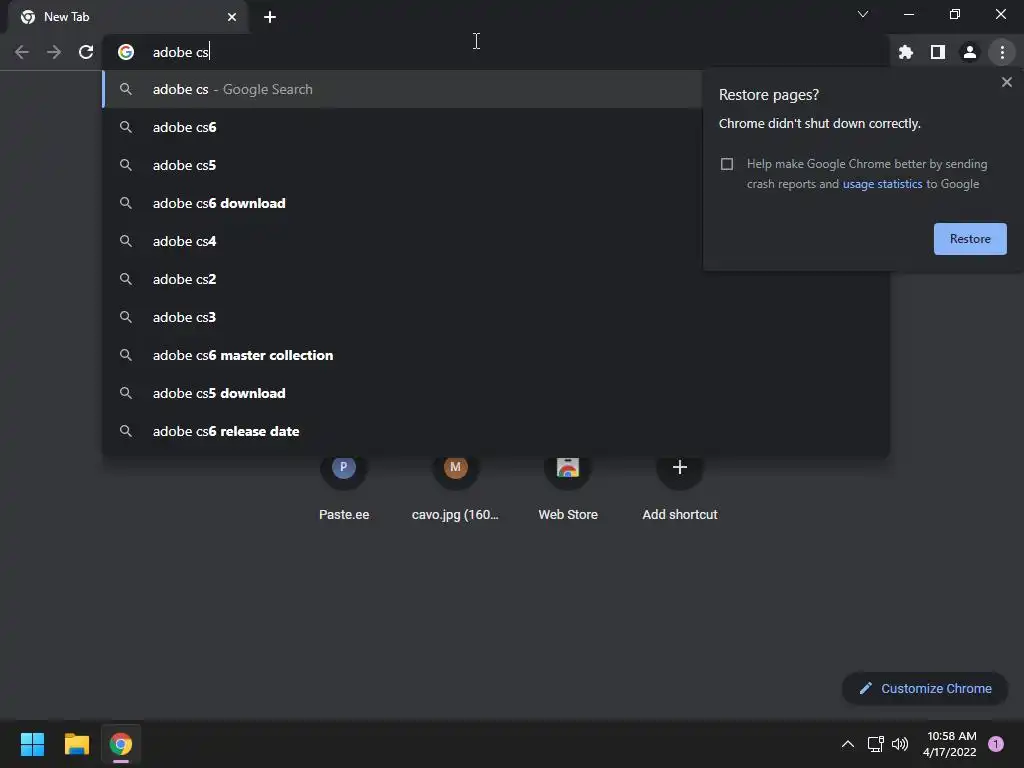Image resolution: width=1024 pixels, height=768 pixels.
Task: Choose 'adobe cs6 release date' suggestion
Action: [496, 431]
